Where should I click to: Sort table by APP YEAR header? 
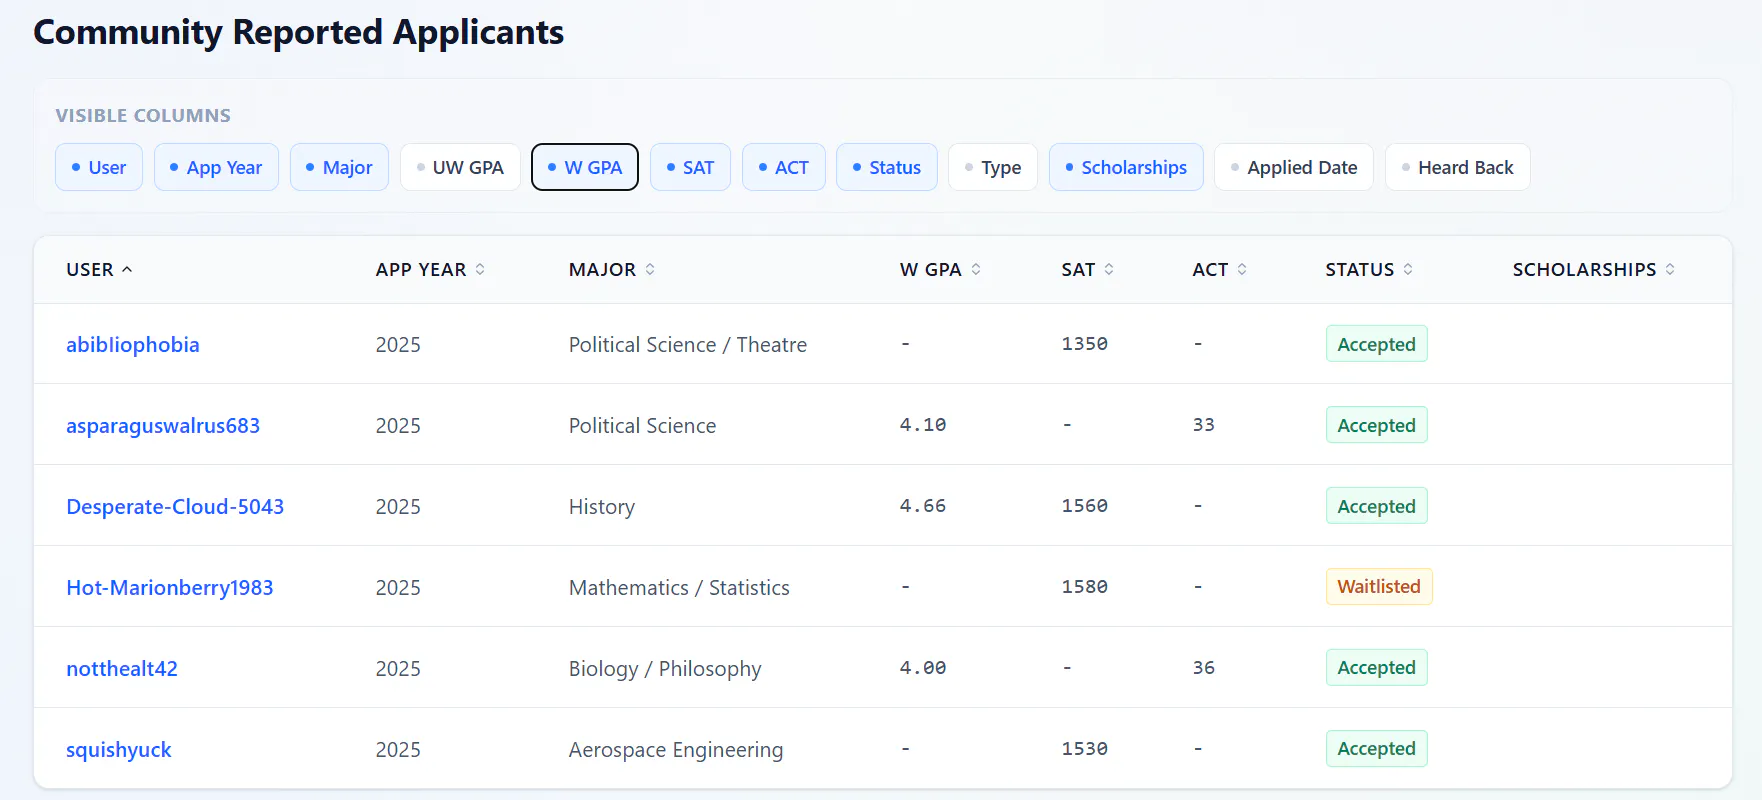pyautogui.click(x=430, y=270)
